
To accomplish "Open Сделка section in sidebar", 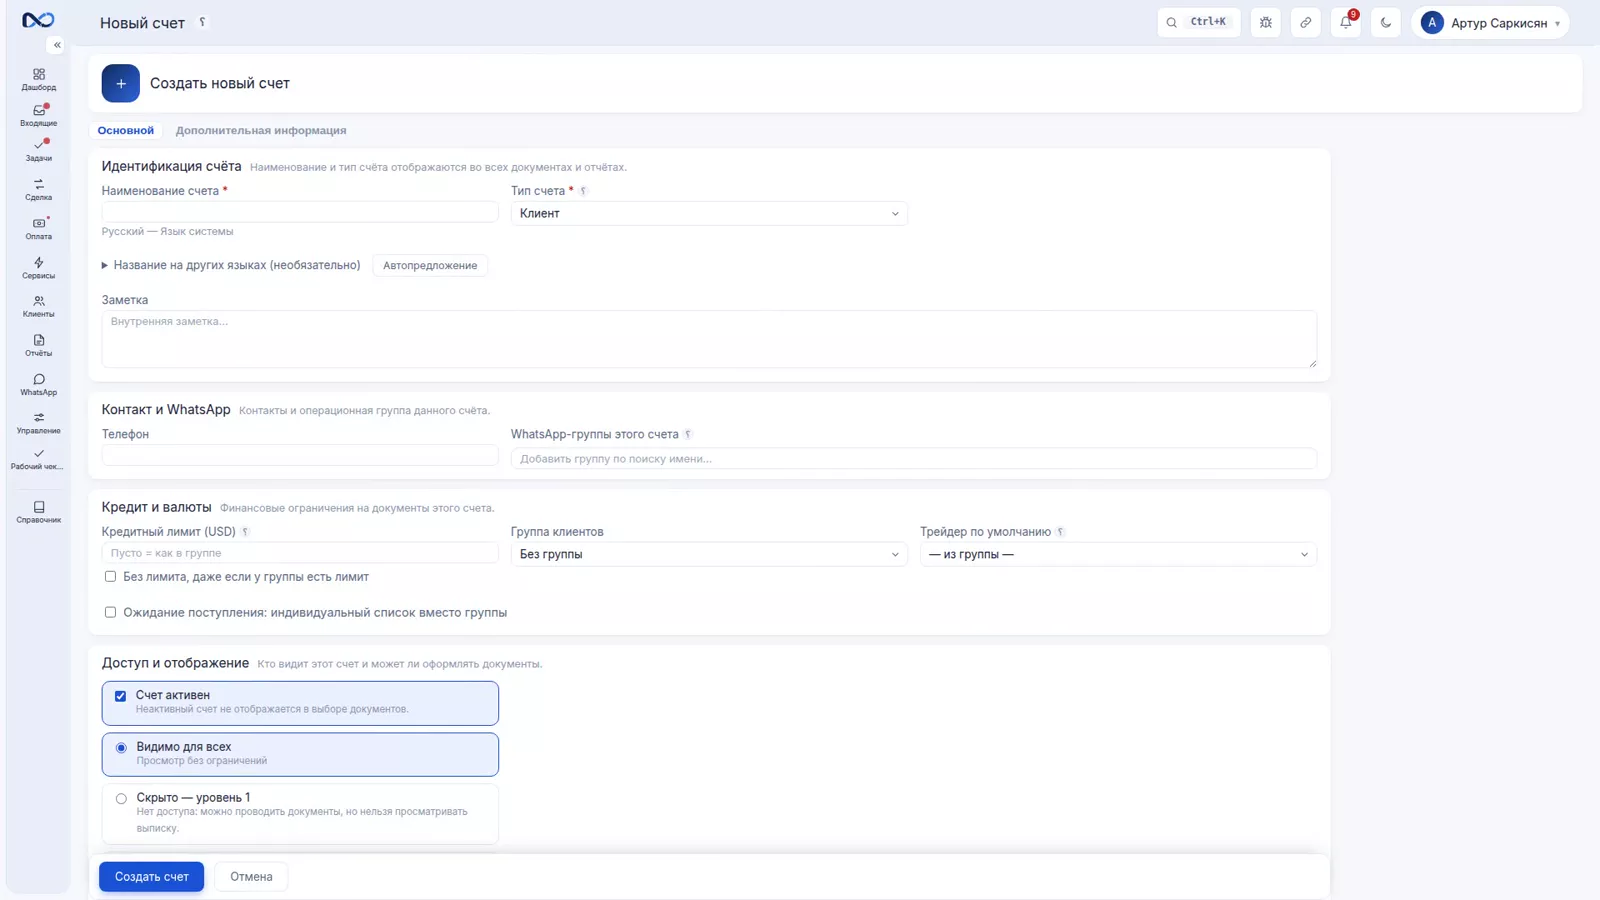I will point(38,189).
